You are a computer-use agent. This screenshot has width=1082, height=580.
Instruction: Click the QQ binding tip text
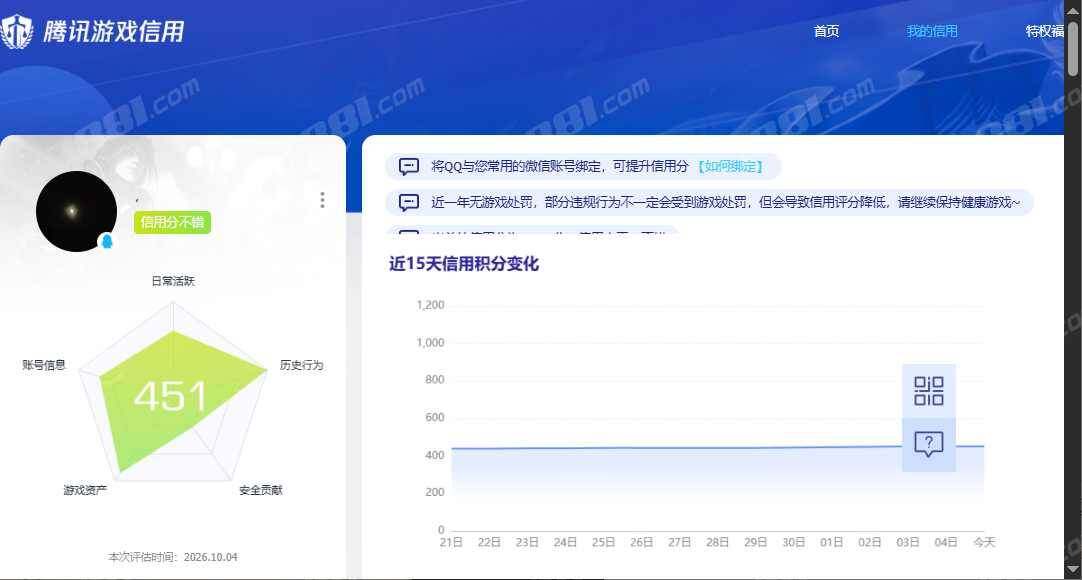560,166
